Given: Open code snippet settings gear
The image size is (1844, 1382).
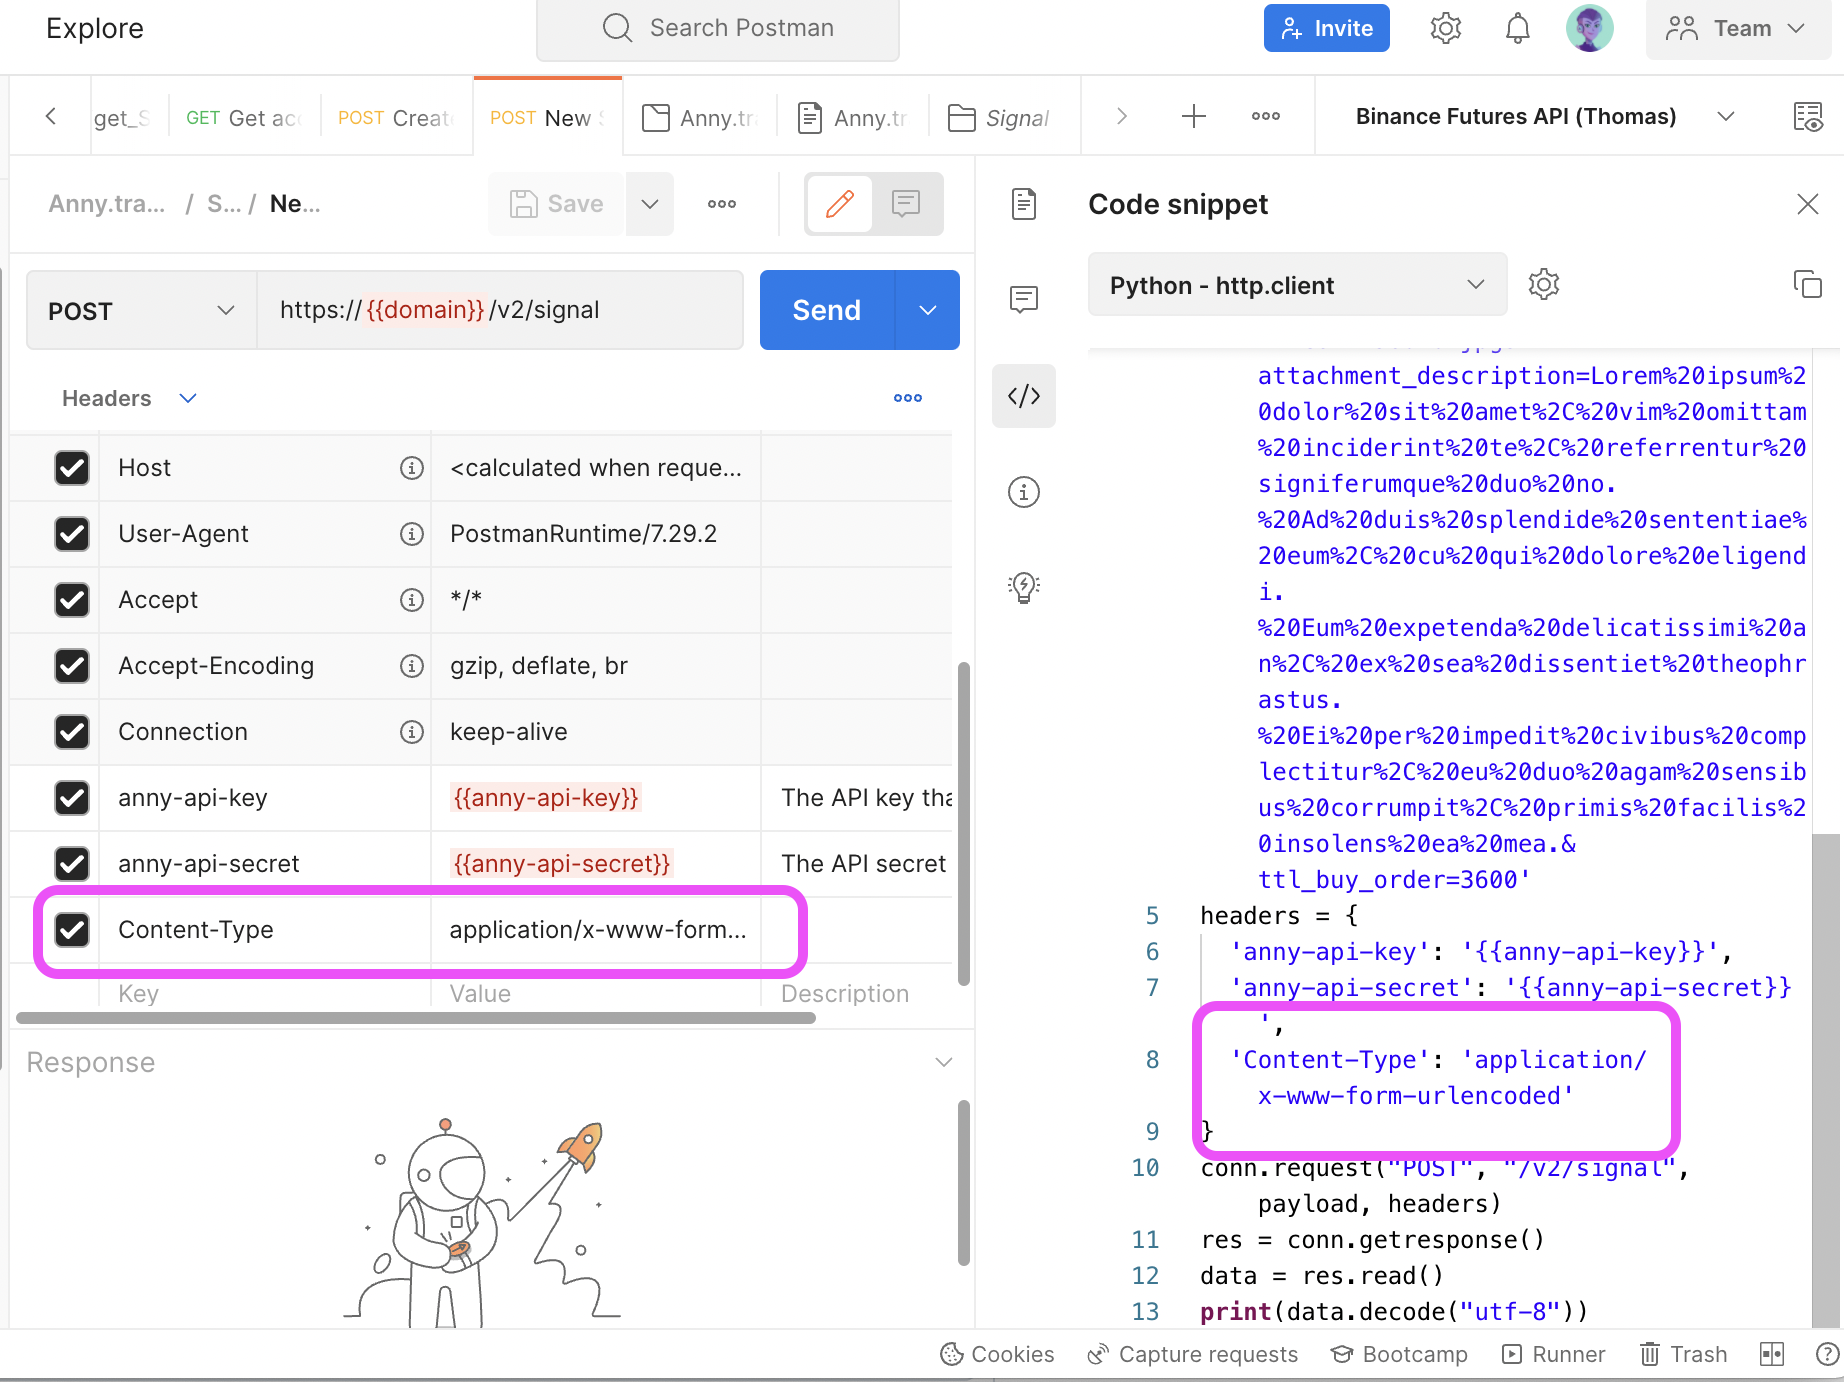Looking at the screenshot, I should (x=1543, y=284).
